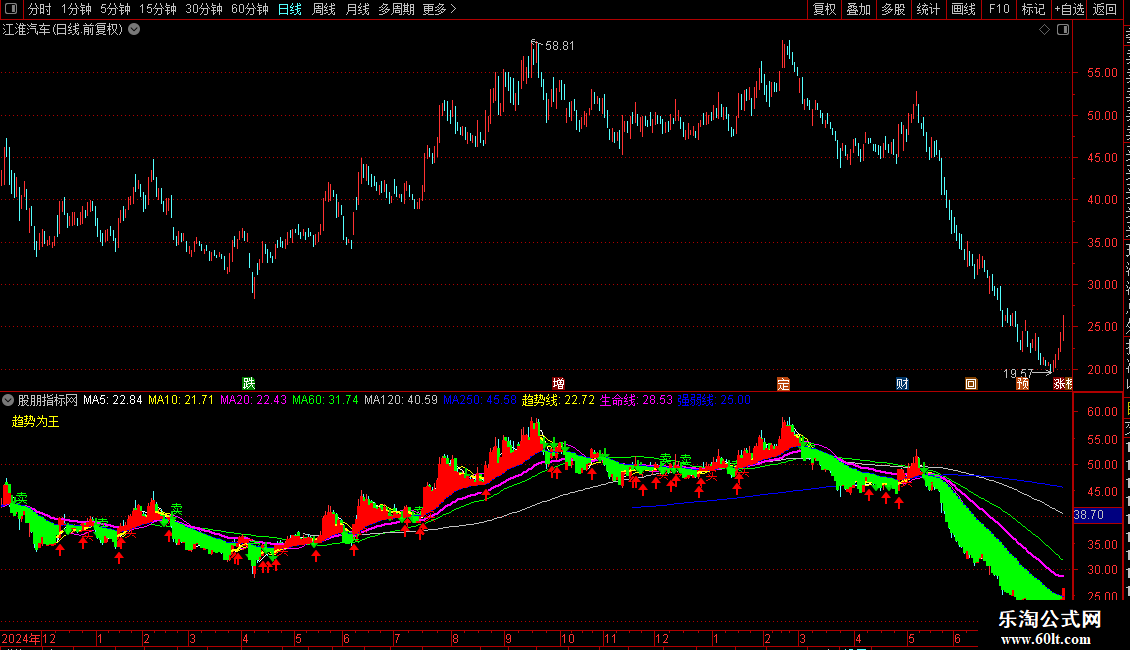Screen dimensions: 1130x650
Task: Click the MA20: 22.43 indicator value
Action: click(x=253, y=400)
